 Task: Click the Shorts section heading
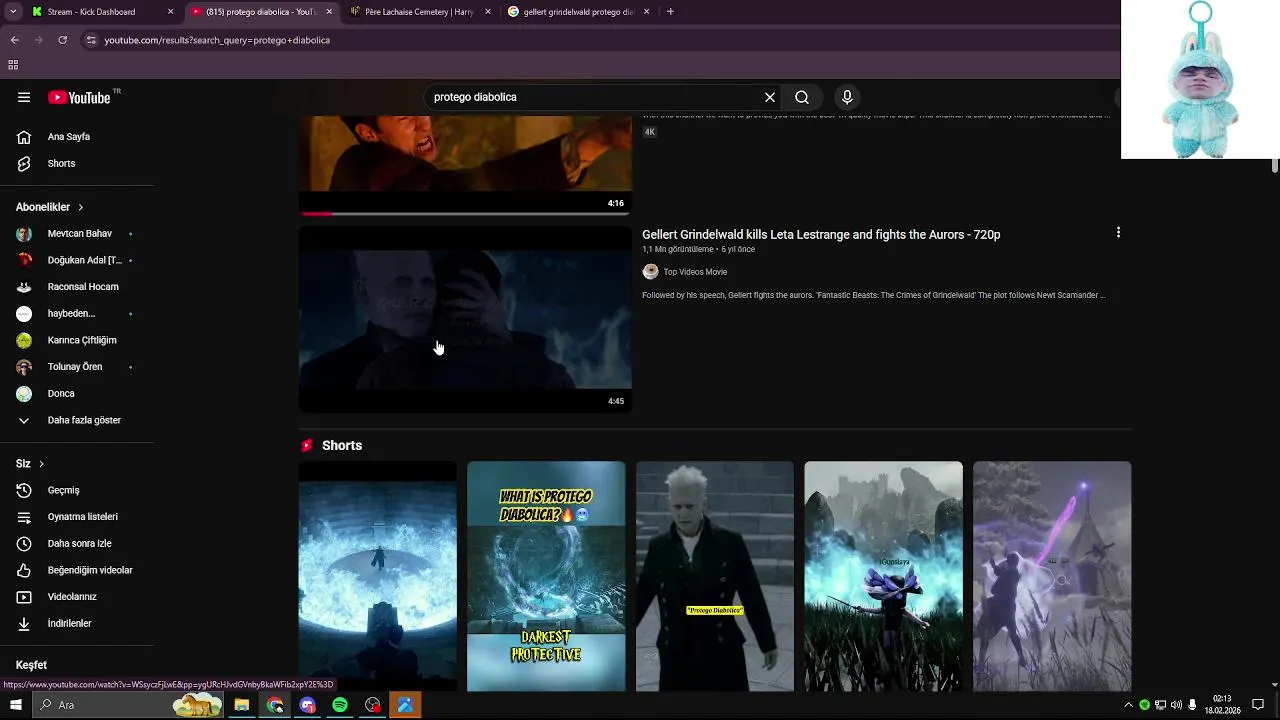coord(342,445)
